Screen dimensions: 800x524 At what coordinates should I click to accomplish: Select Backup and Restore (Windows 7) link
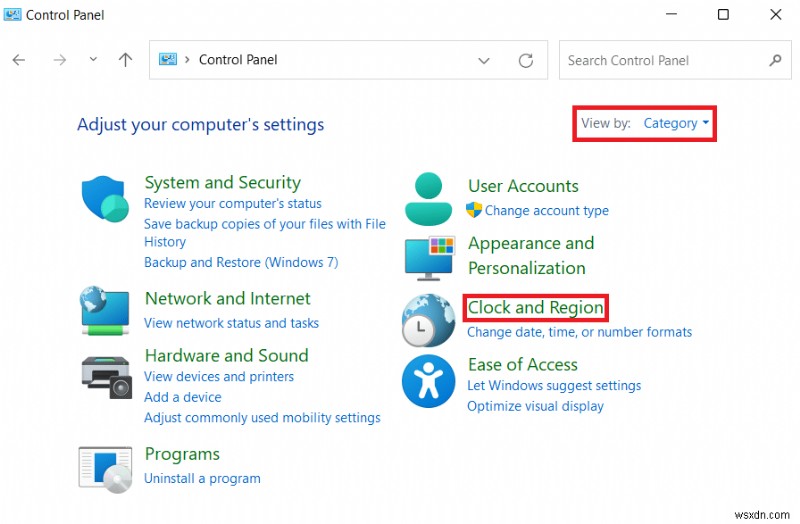click(241, 262)
